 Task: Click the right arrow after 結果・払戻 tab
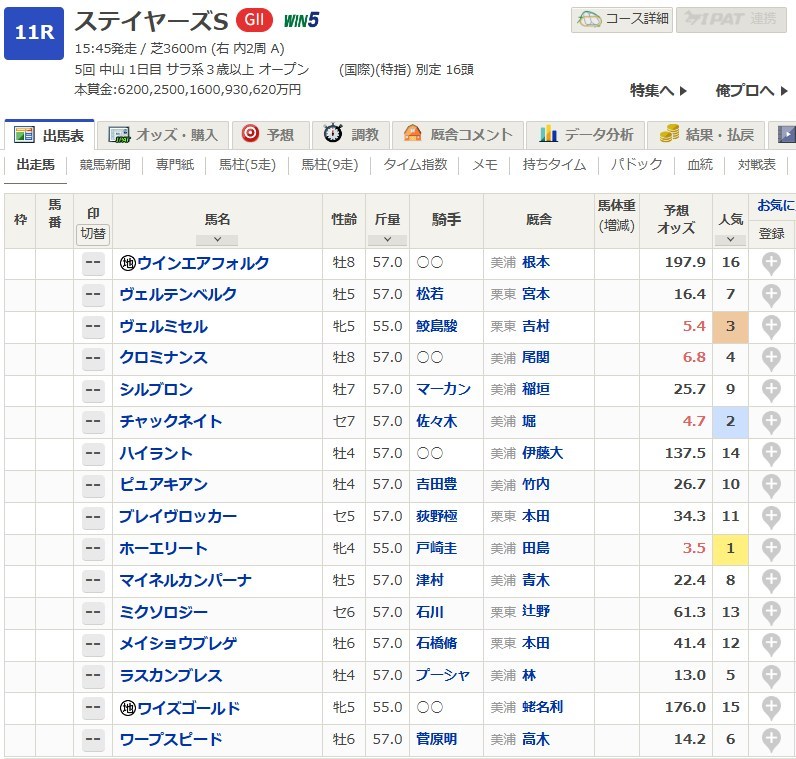coord(785,134)
